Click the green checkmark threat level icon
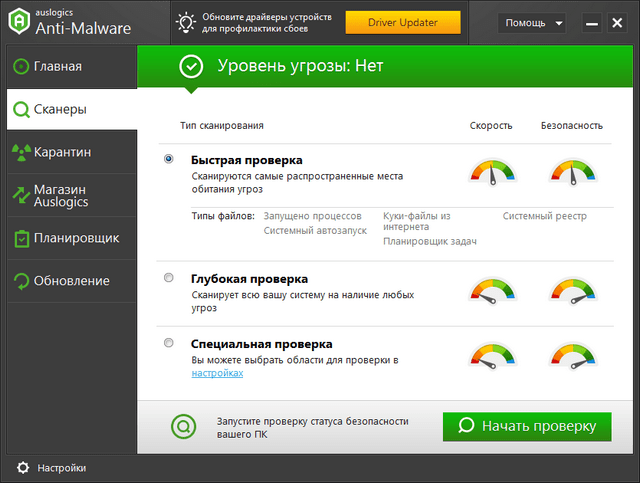This screenshot has width=640, height=483. pos(190,67)
